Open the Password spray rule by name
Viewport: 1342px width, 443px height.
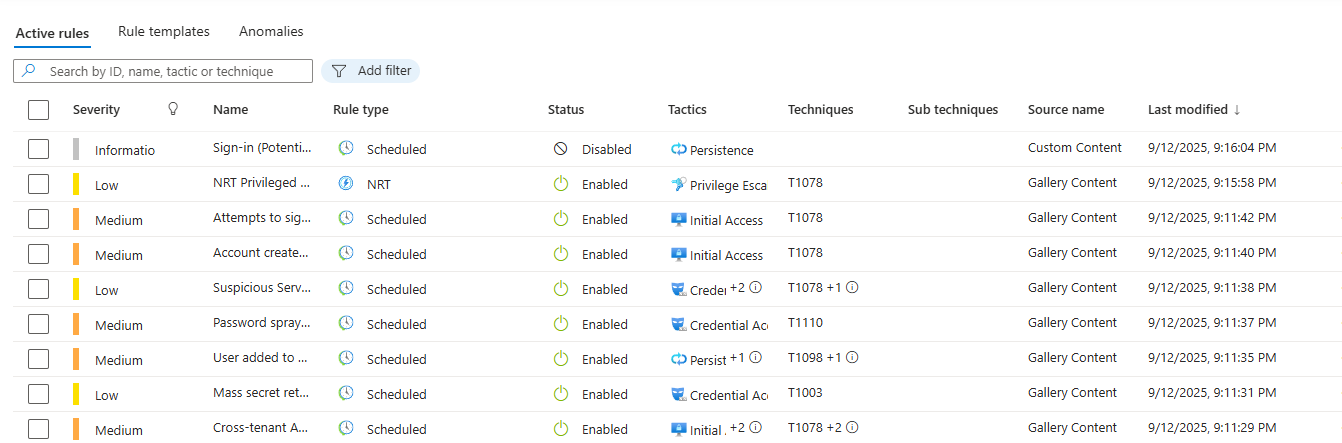261,323
